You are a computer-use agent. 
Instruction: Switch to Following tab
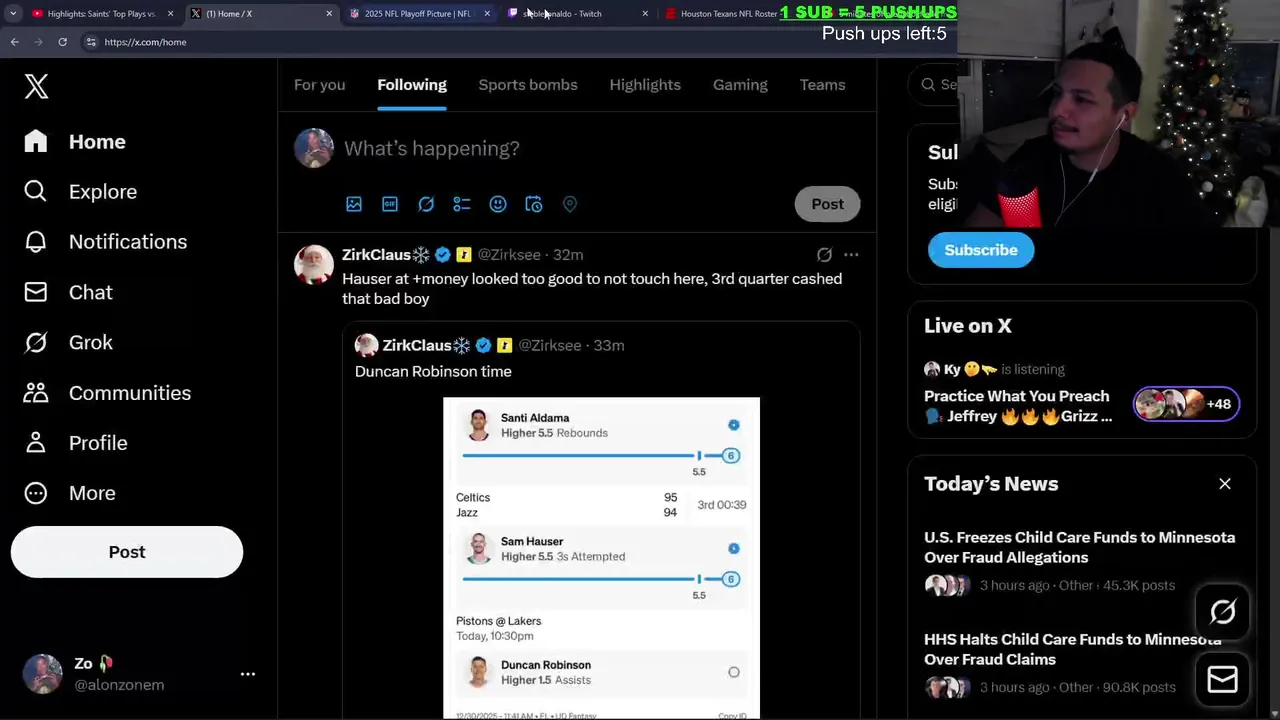tap(412, 85)
